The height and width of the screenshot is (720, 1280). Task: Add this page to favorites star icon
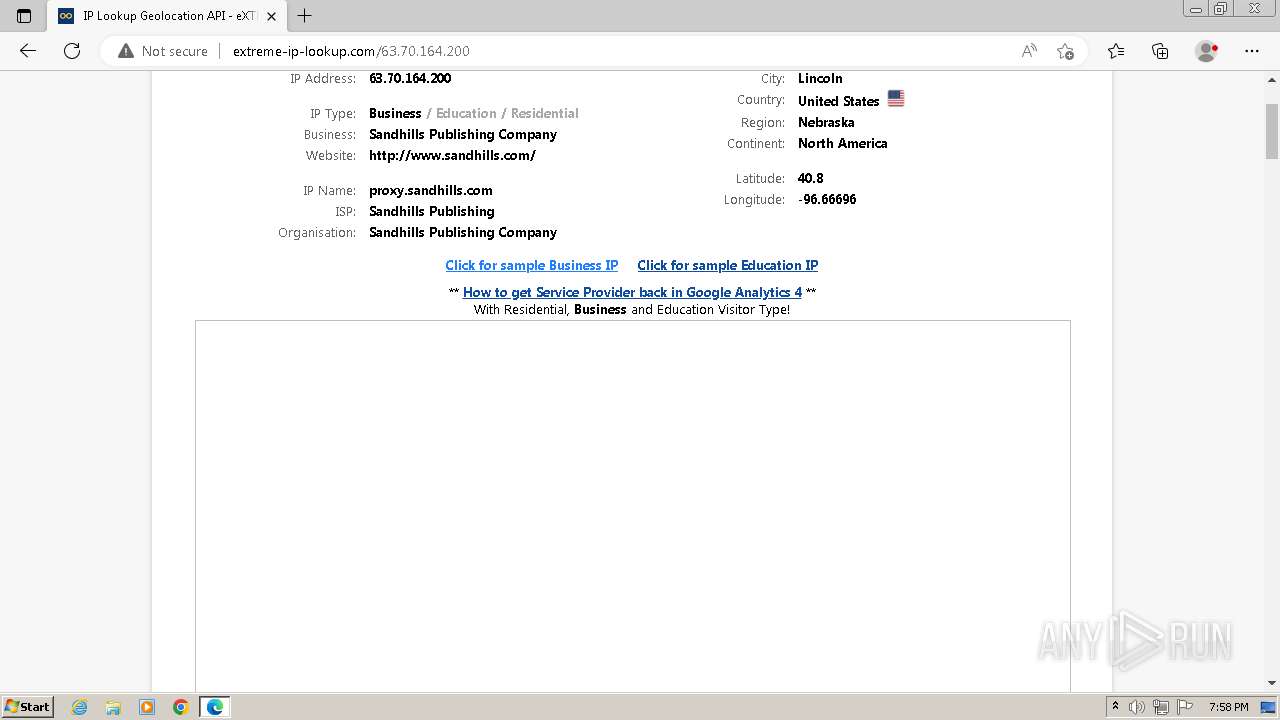coord(1065,51)
